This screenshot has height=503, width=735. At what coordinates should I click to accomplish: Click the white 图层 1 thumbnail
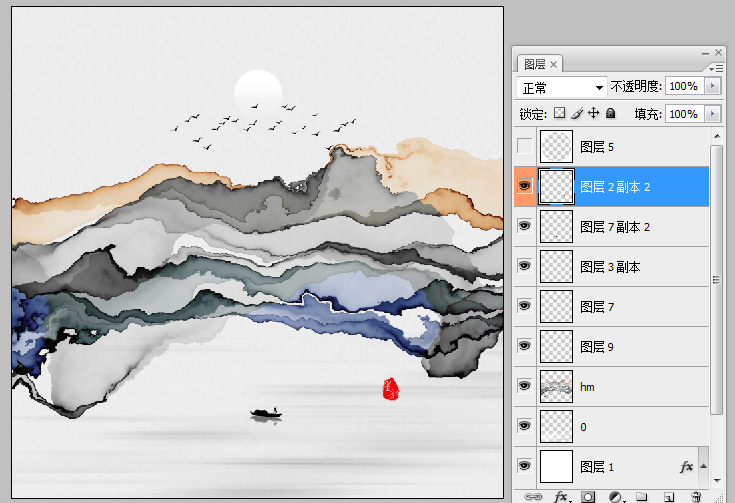click(x=556, y=466)
